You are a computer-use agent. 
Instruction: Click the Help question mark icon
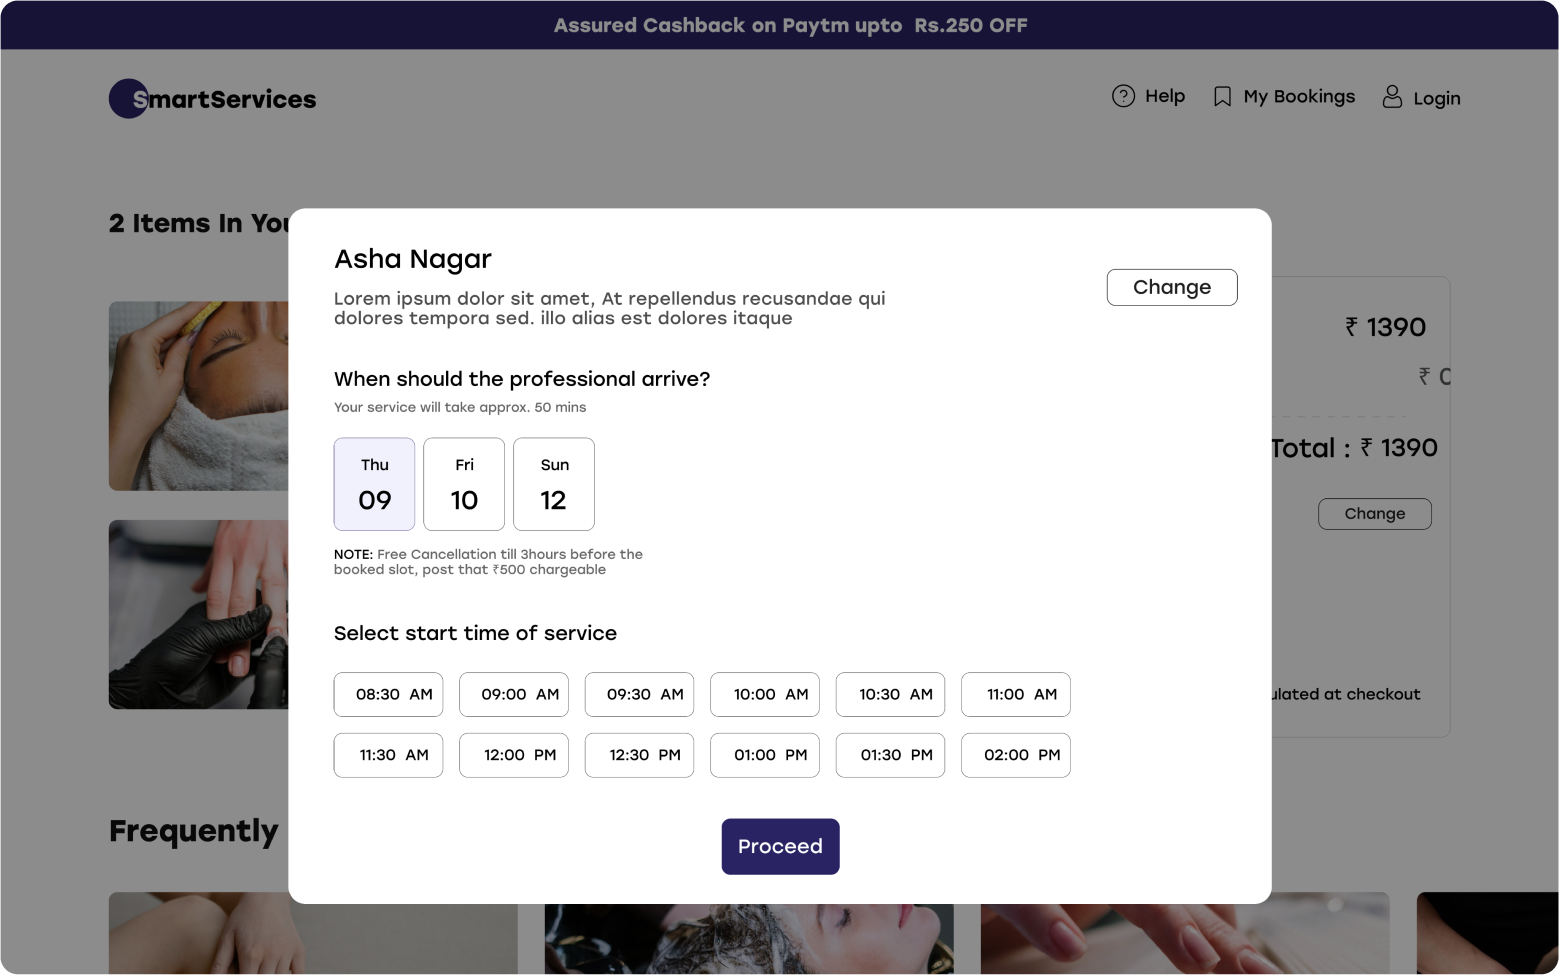point(1123,96)
